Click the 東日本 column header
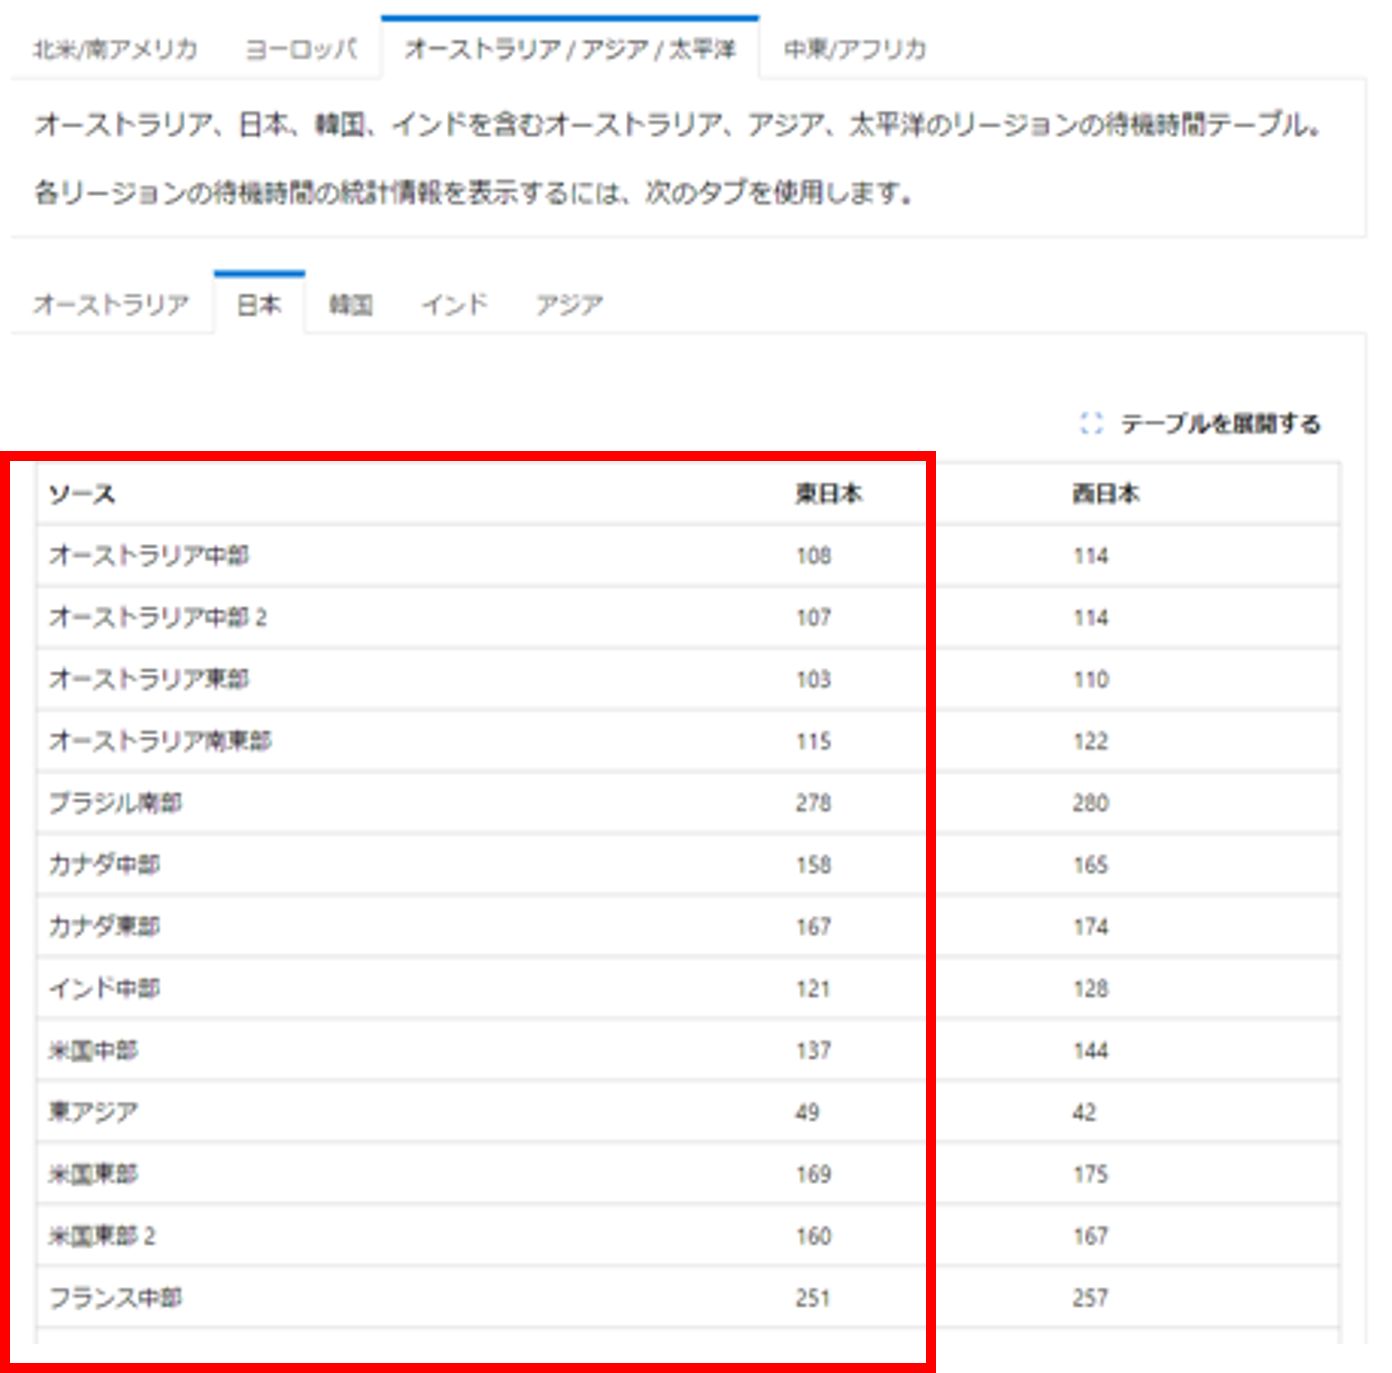Image resolution: width=1392 pixels, height=1373 pixels. coord(828,494)
